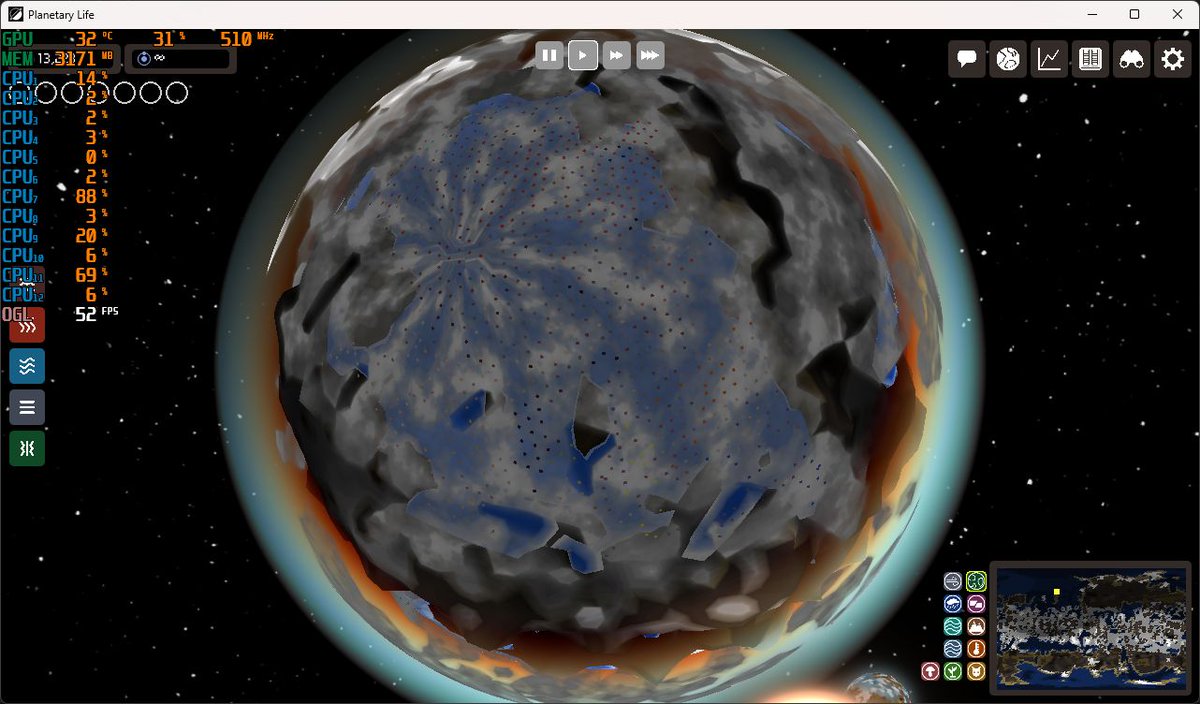This screenshot has height=704, width=1200.
Task: Toggle the animal face fauna overlay
Action: pyautogui.click(x=977, y=672)
